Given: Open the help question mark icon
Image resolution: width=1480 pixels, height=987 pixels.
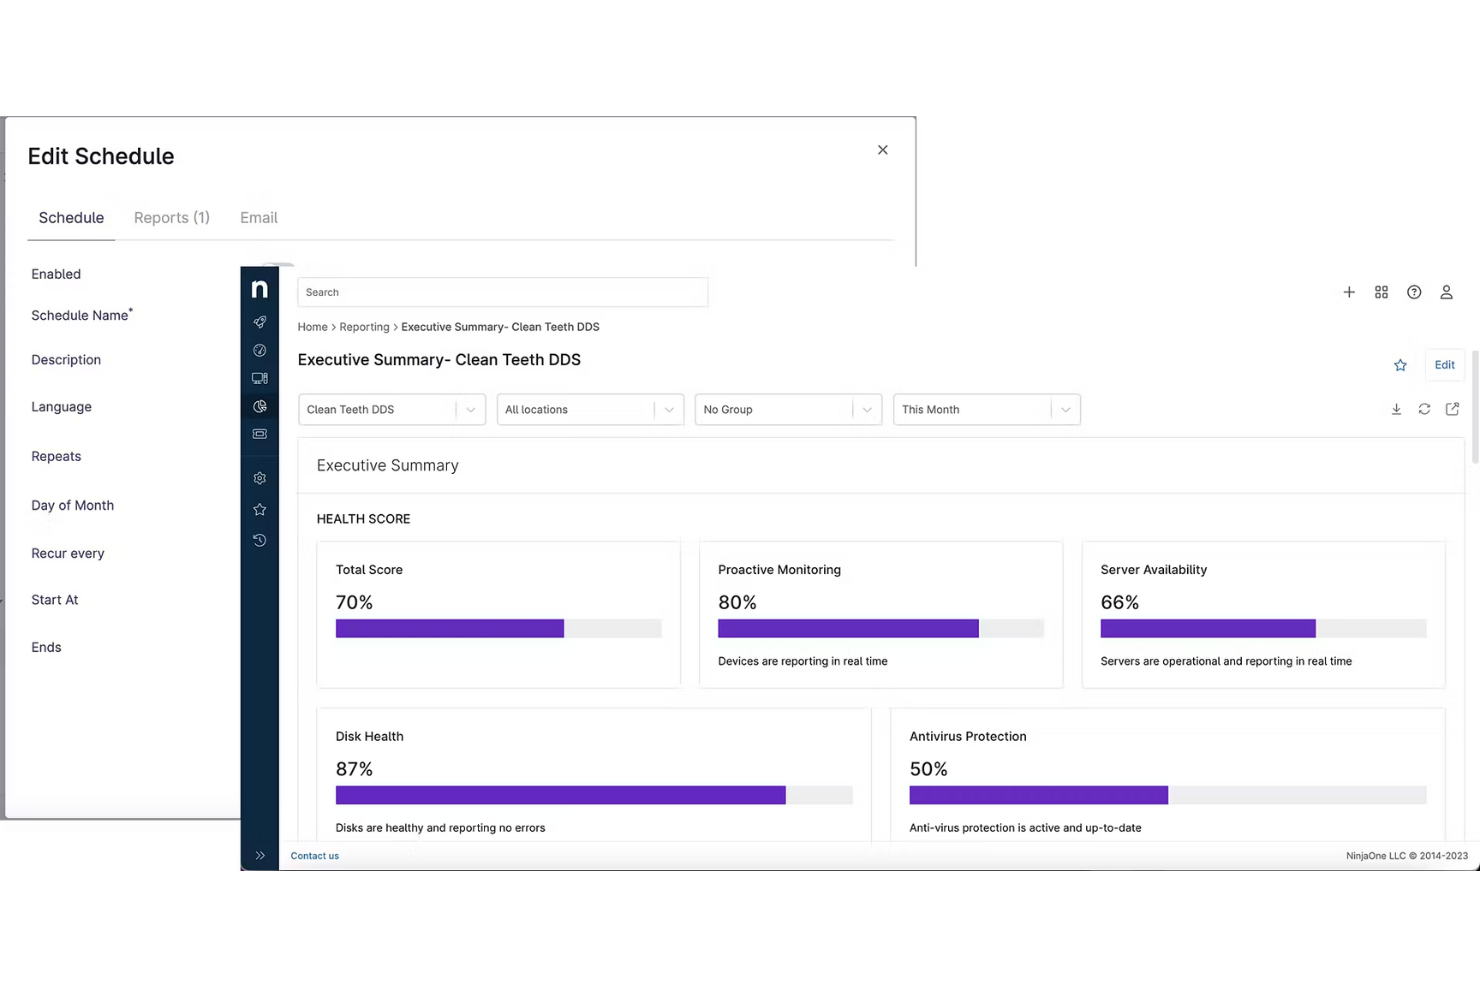Looking at the screenshot, I should tap(1414, 292).
